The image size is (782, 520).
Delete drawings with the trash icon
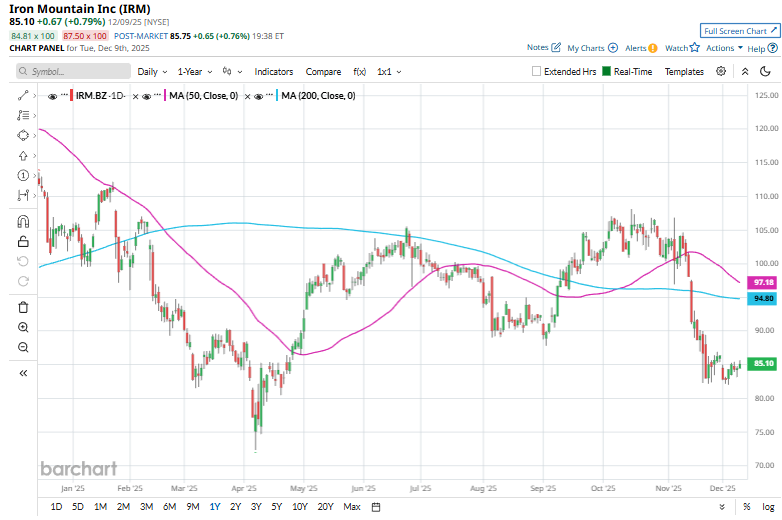(22, 307)
